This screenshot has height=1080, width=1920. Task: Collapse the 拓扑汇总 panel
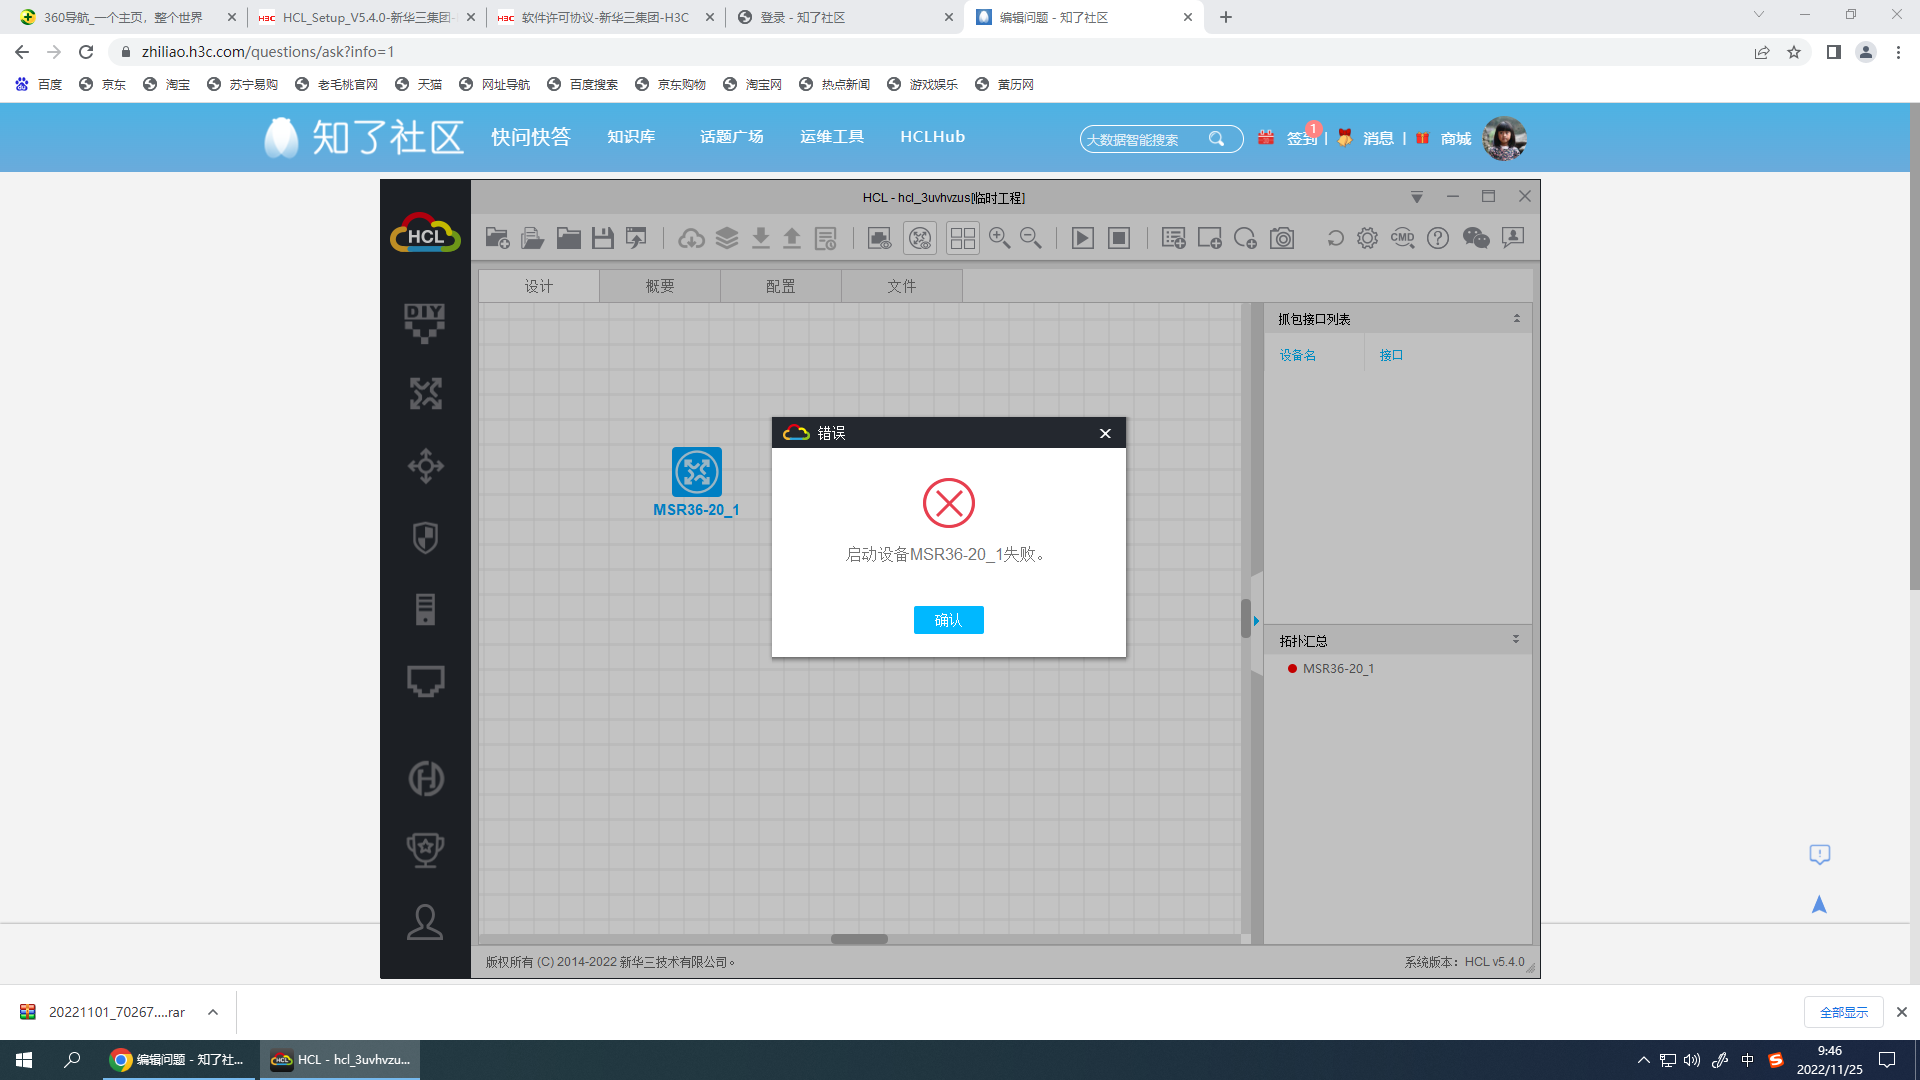click(1516, 640)
